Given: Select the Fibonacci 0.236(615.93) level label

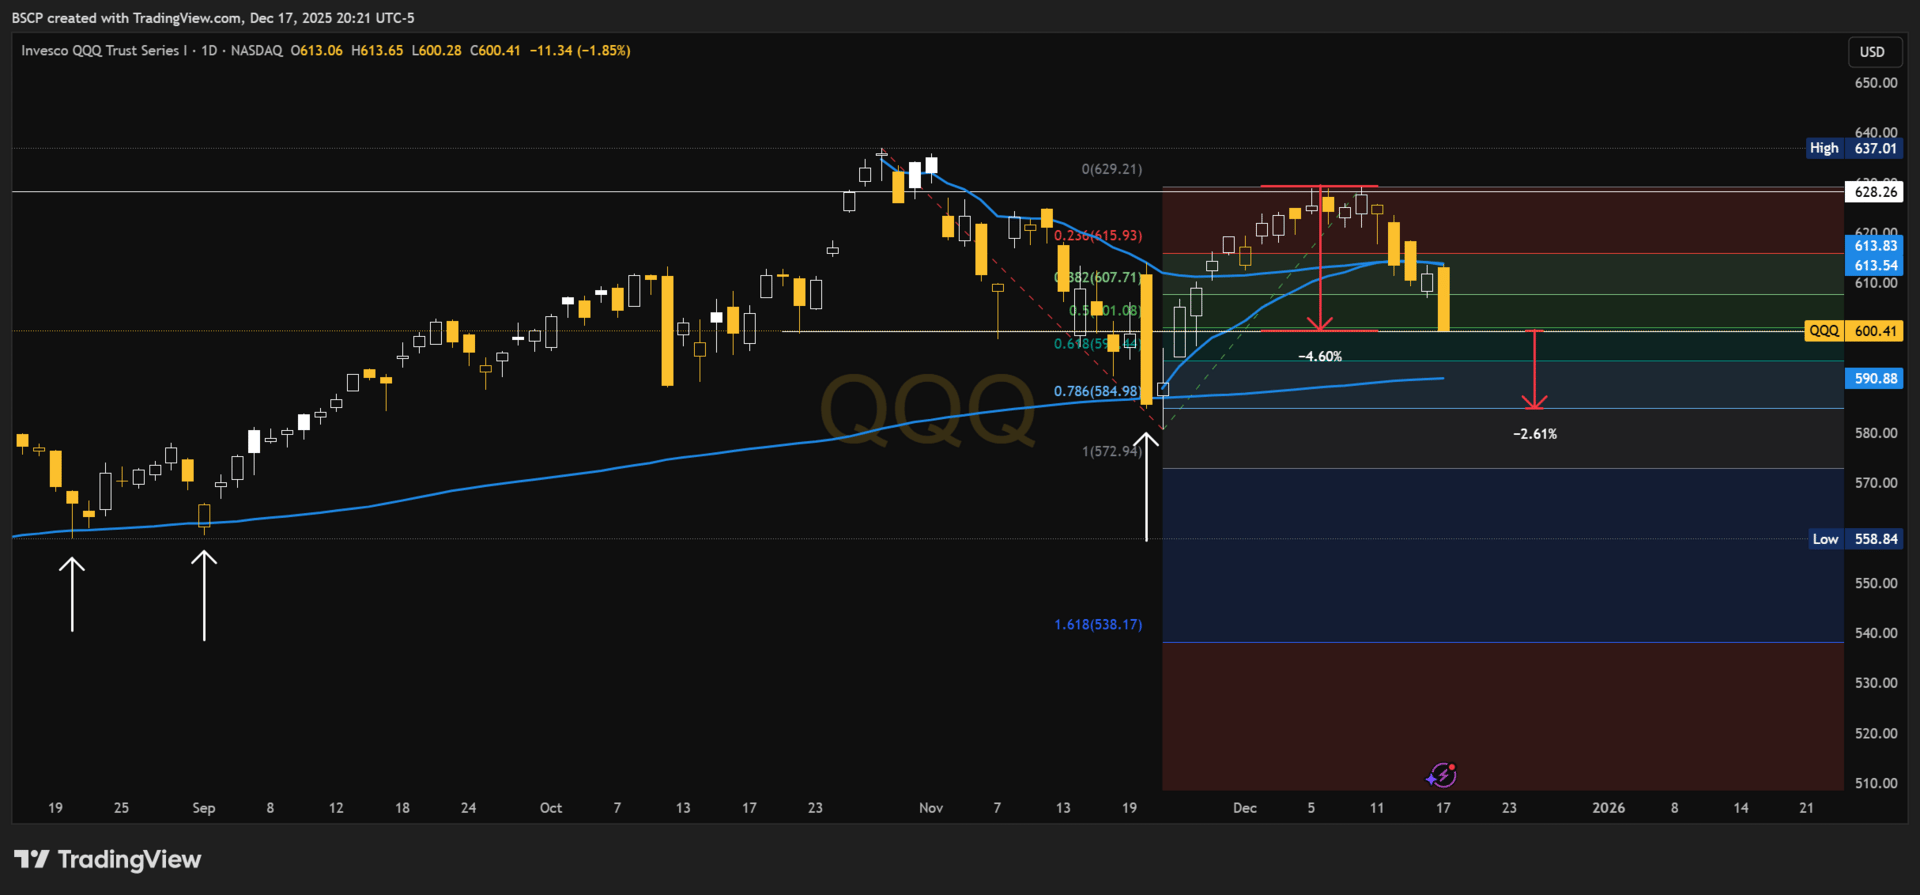Looking at the screenshot, I should (1098, 236).
